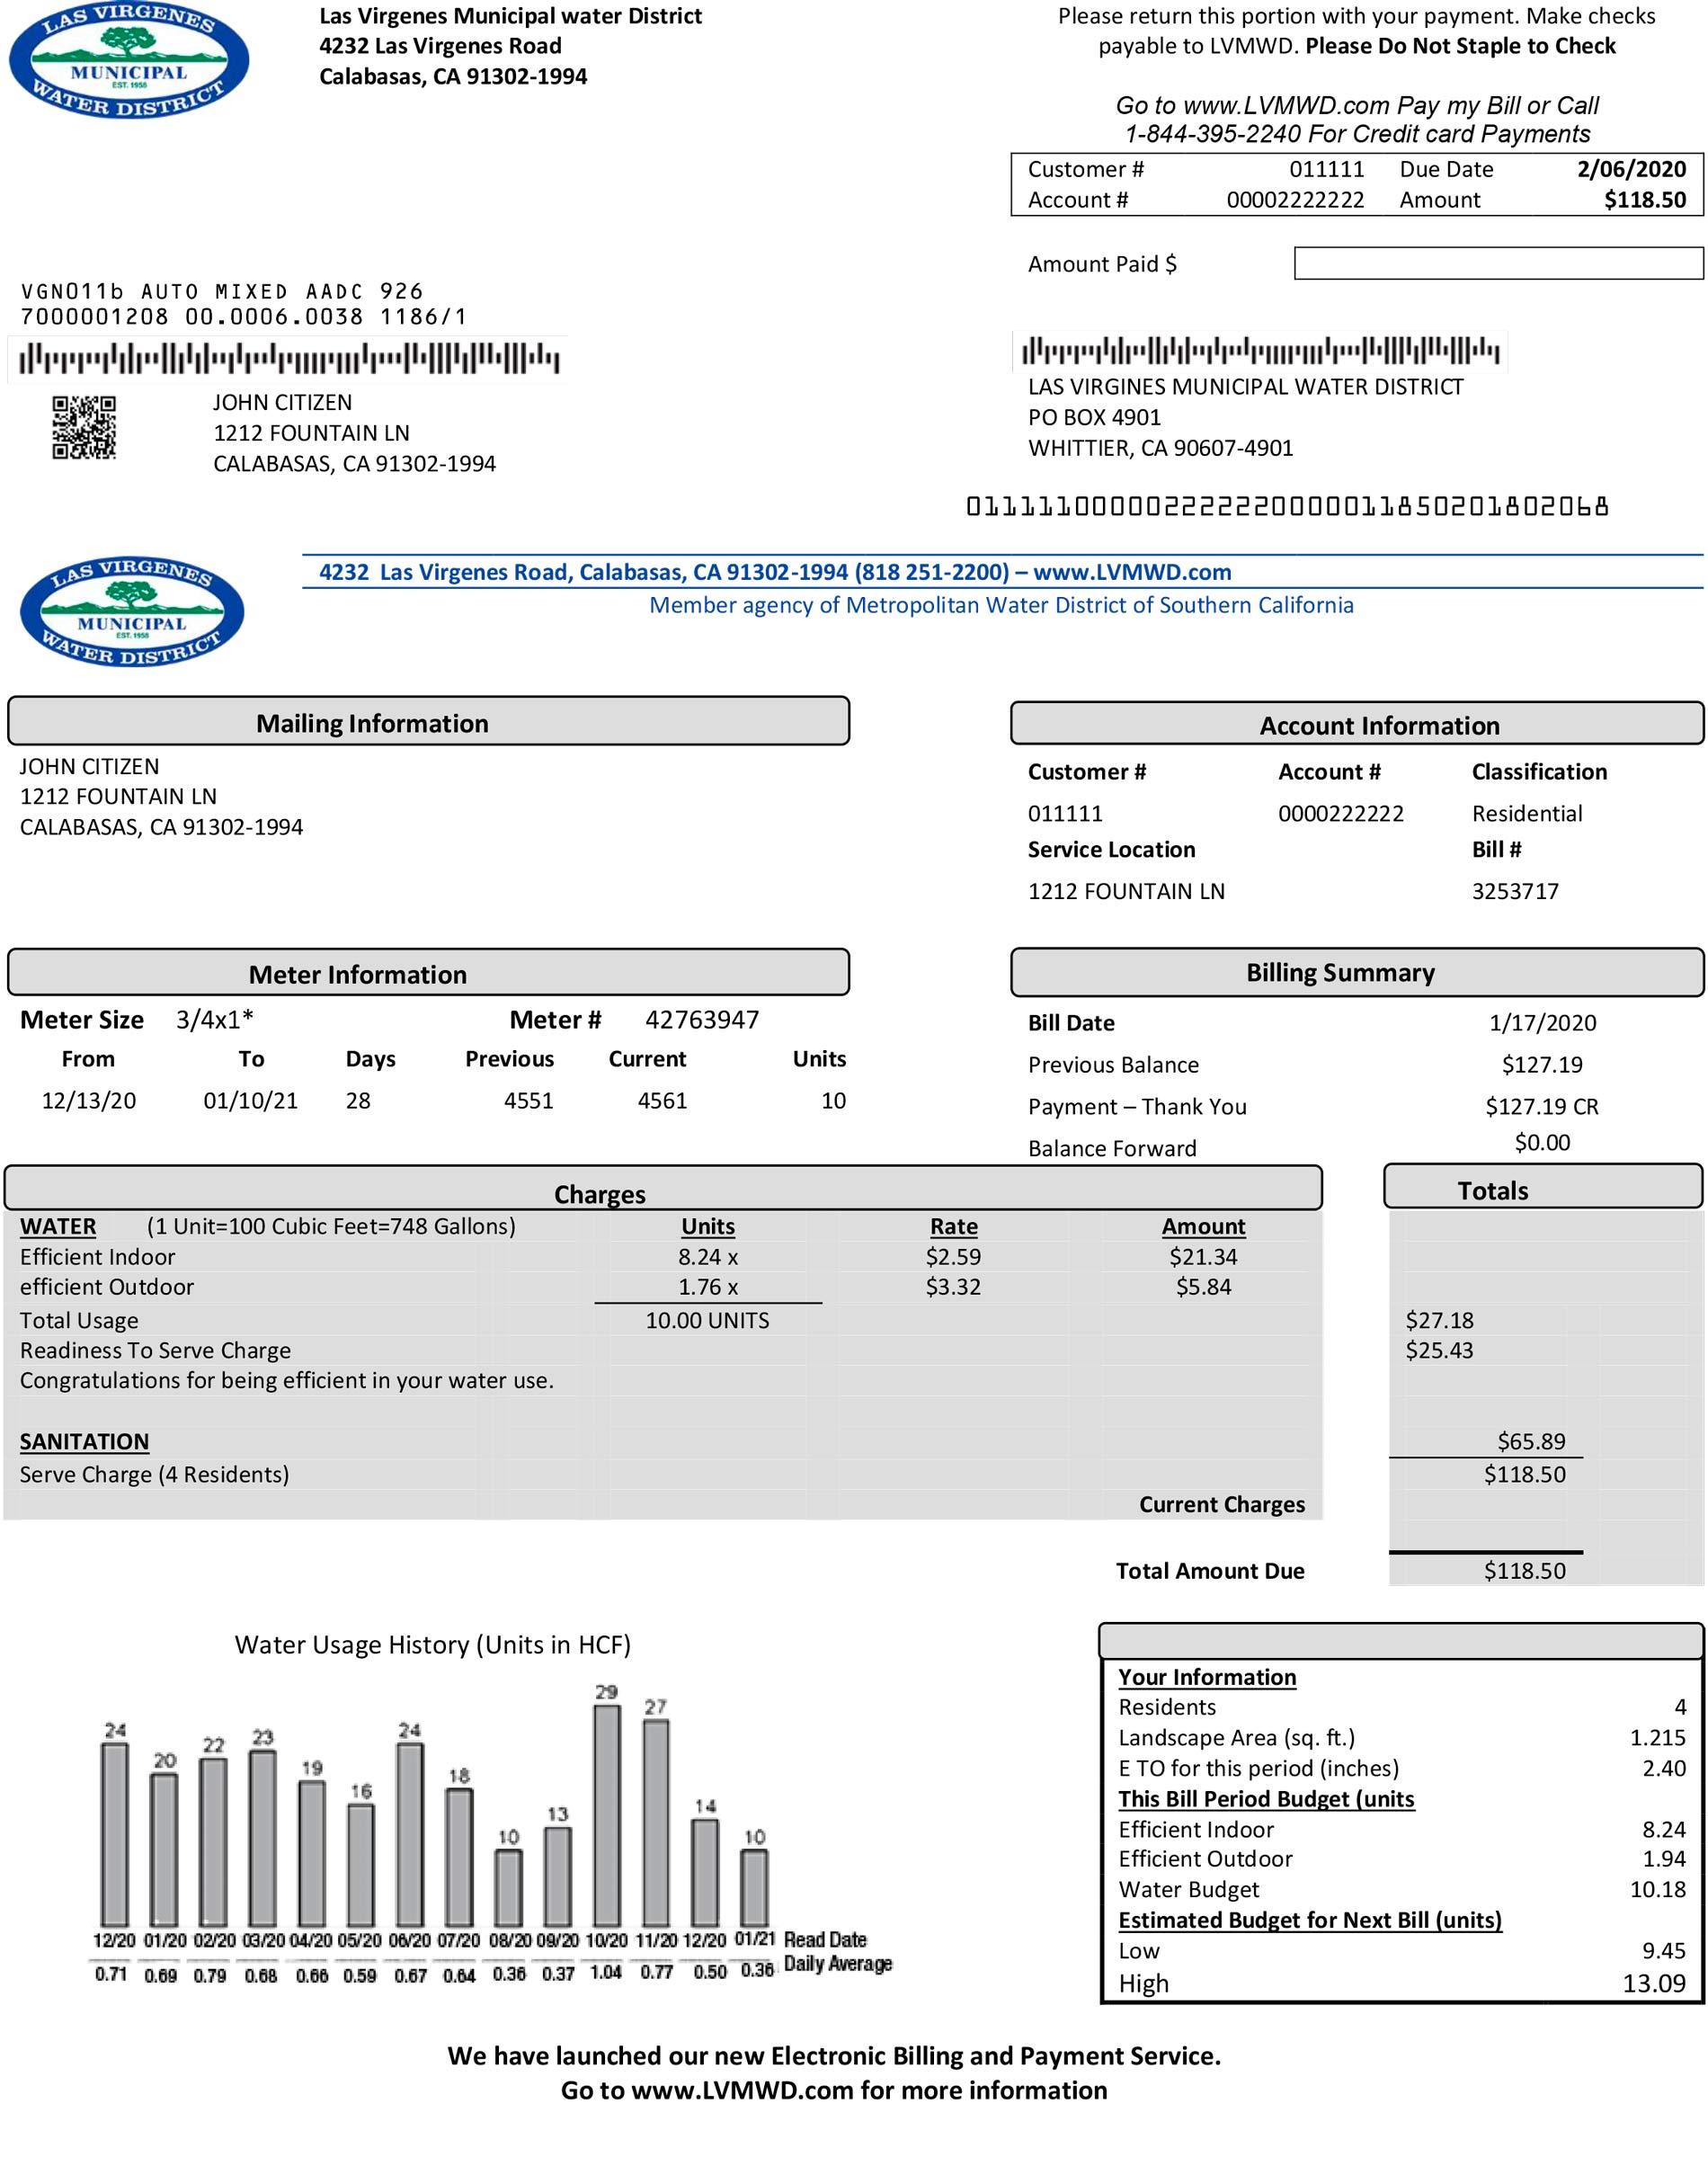
Task: Click the blue address line with www.LVMWD.com
Action: tap(774, 572)
